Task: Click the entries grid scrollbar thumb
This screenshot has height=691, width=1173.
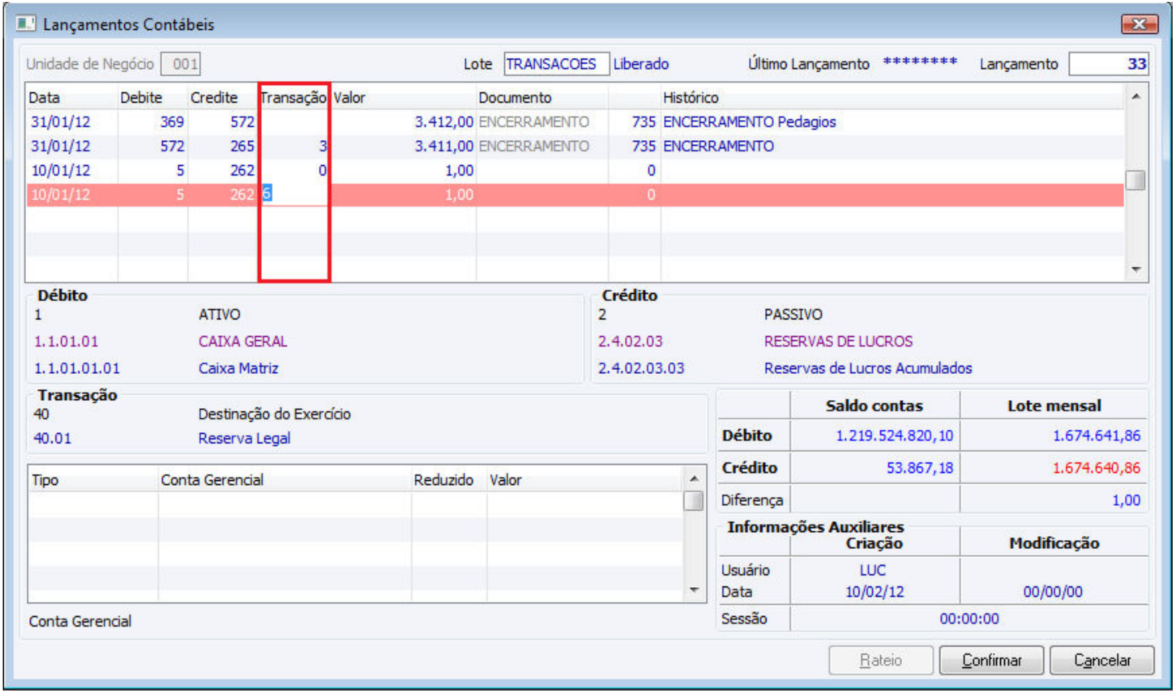Action: coord(1136,180)
